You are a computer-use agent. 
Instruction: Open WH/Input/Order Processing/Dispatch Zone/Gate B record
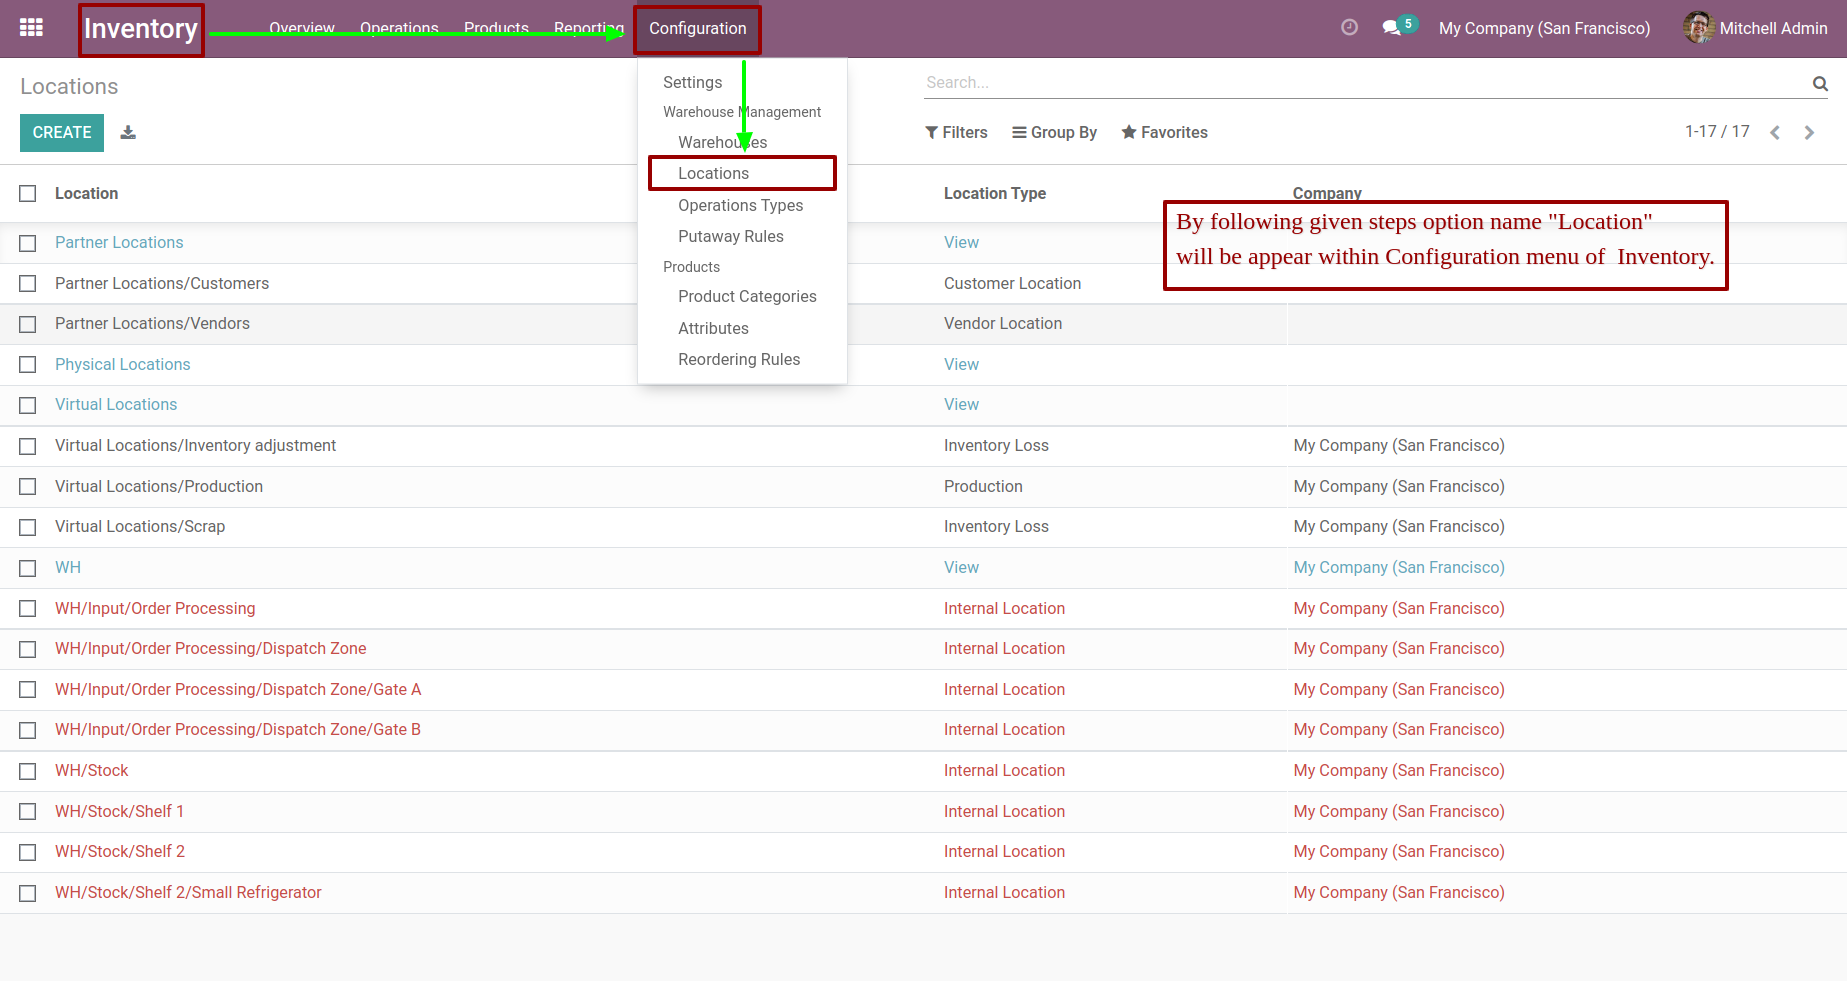tap(238, 729)
